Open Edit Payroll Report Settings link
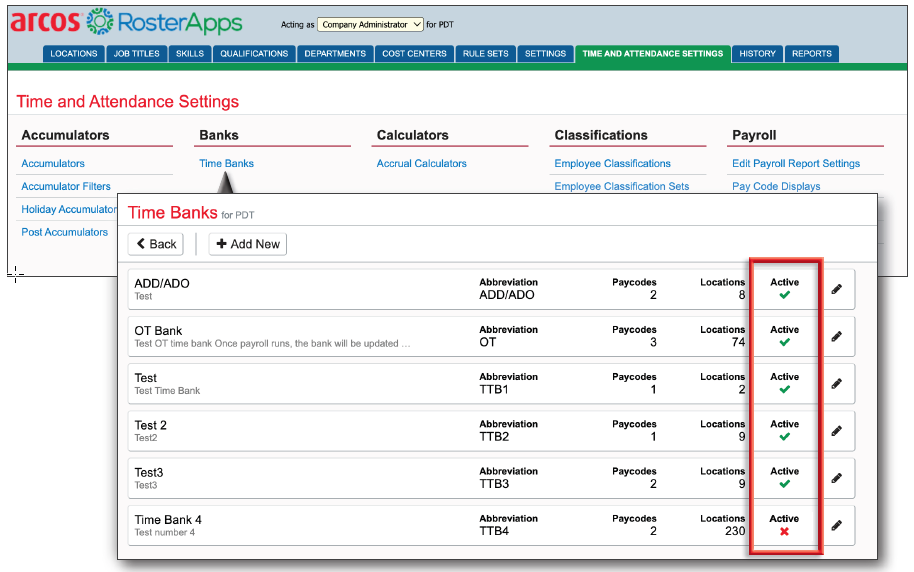The width and height of the screenshot is (914, 572). (x=796, y=163)
